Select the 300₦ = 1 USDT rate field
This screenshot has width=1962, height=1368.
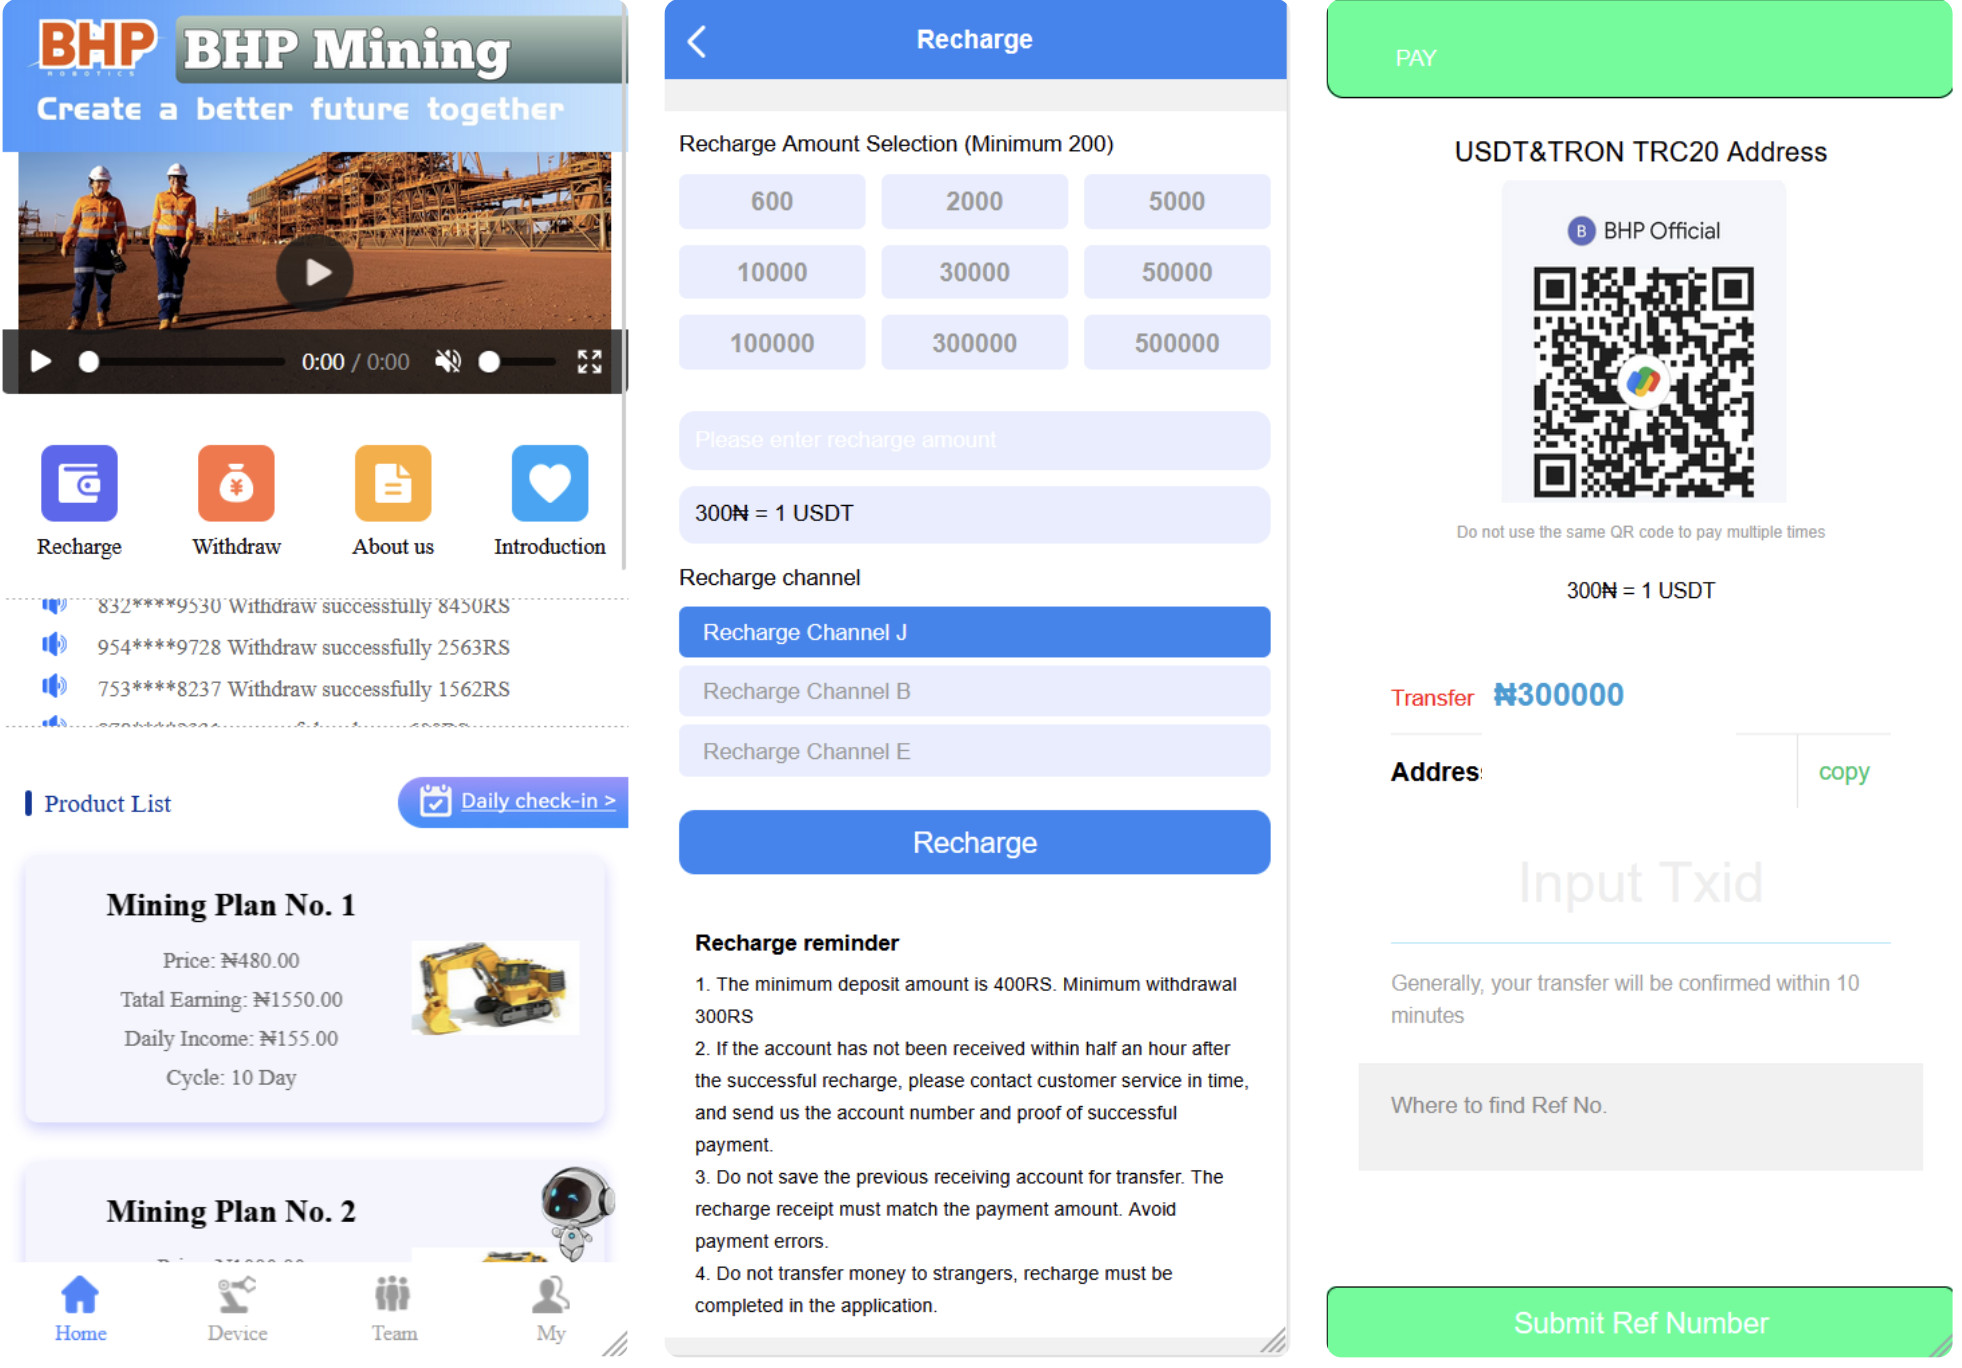tap(974, 514)
